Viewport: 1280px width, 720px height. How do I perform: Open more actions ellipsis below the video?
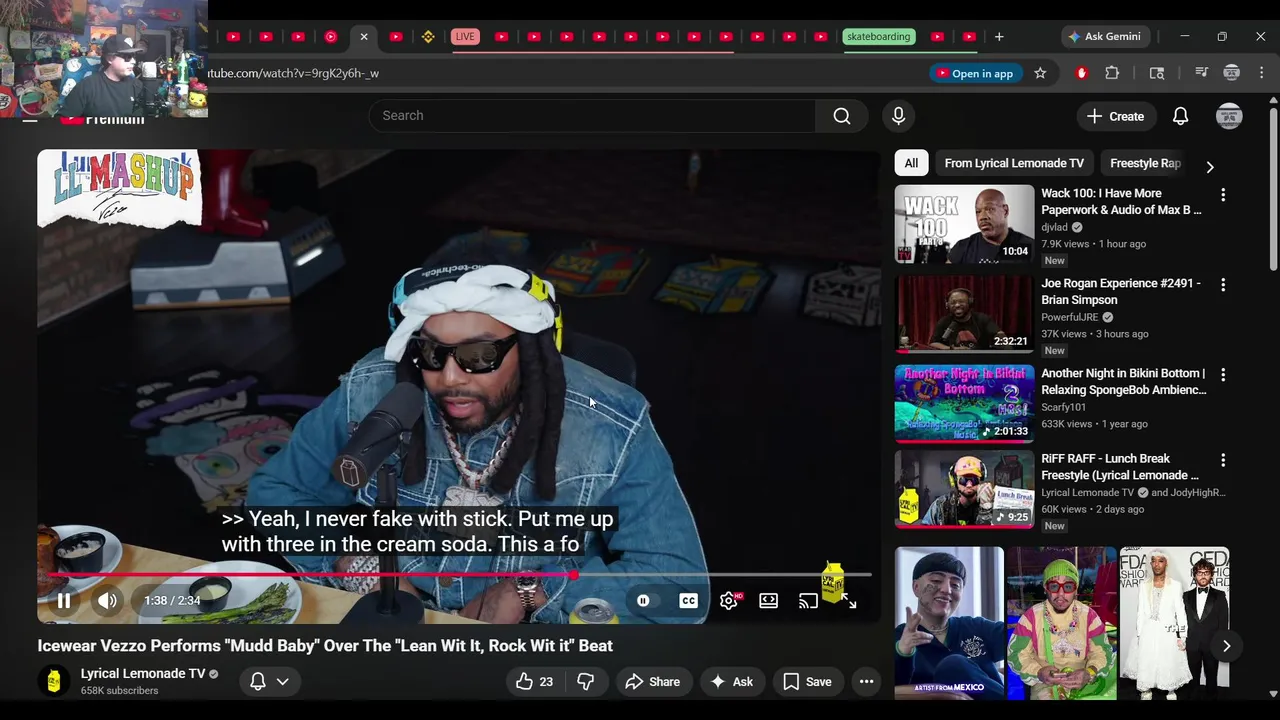867,682
